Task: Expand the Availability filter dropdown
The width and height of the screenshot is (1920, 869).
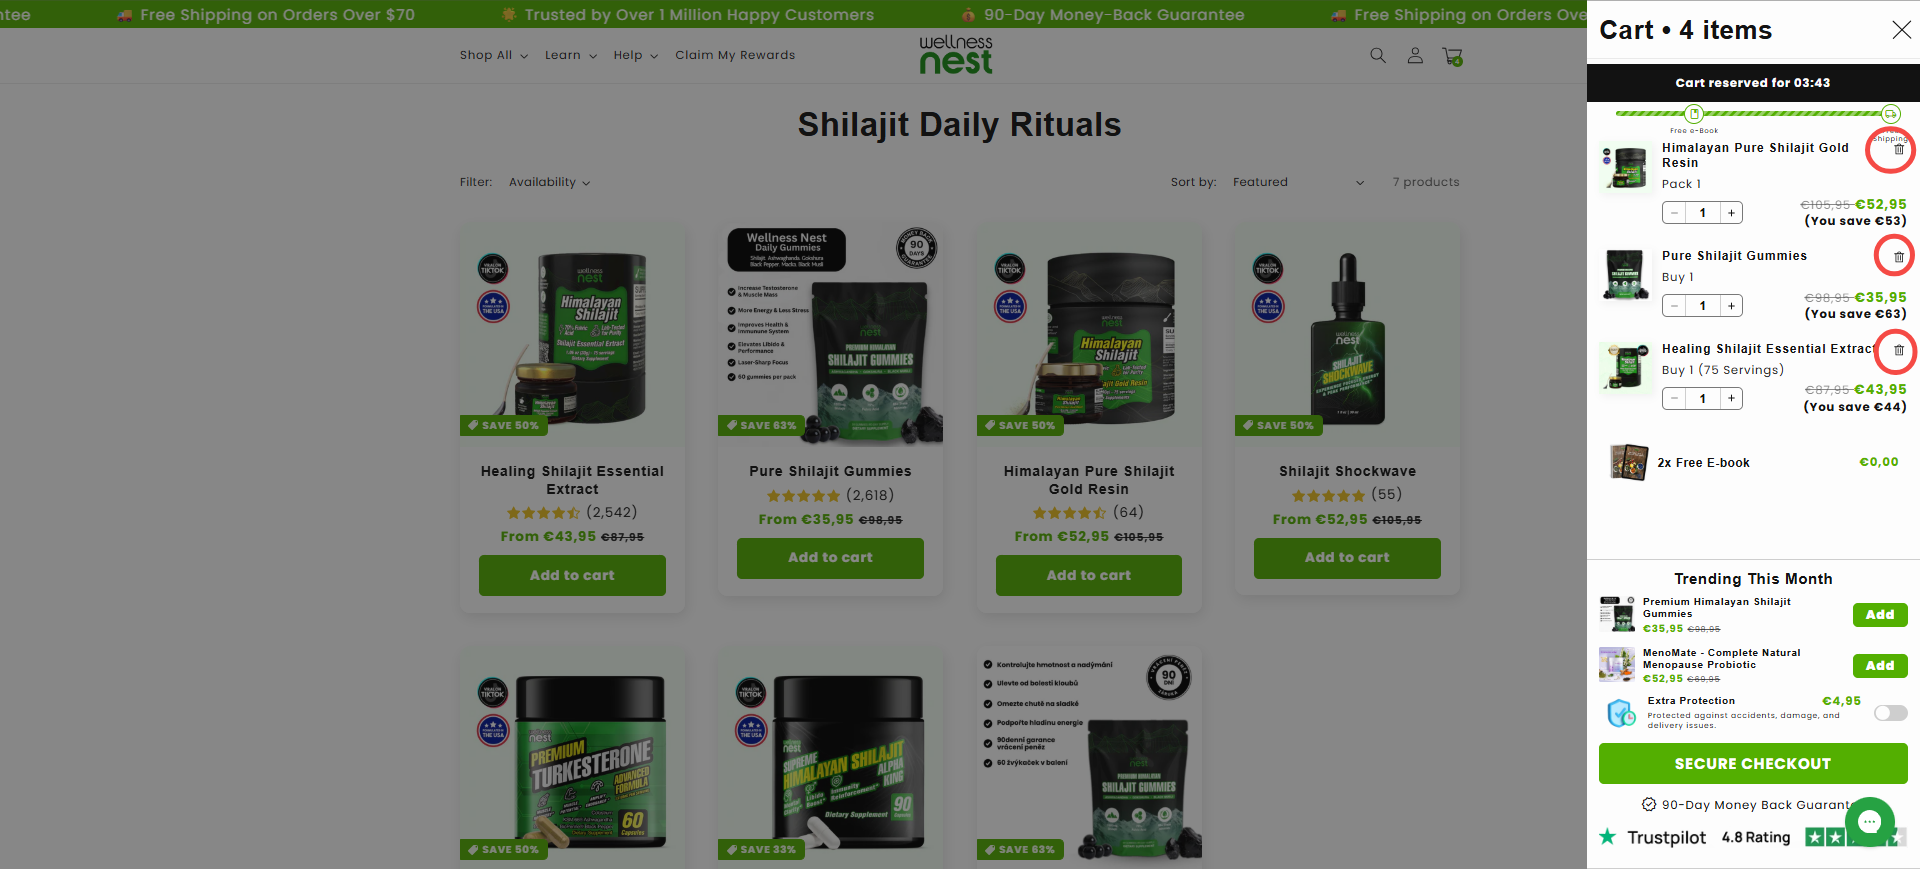Action: tap(549, 182)
